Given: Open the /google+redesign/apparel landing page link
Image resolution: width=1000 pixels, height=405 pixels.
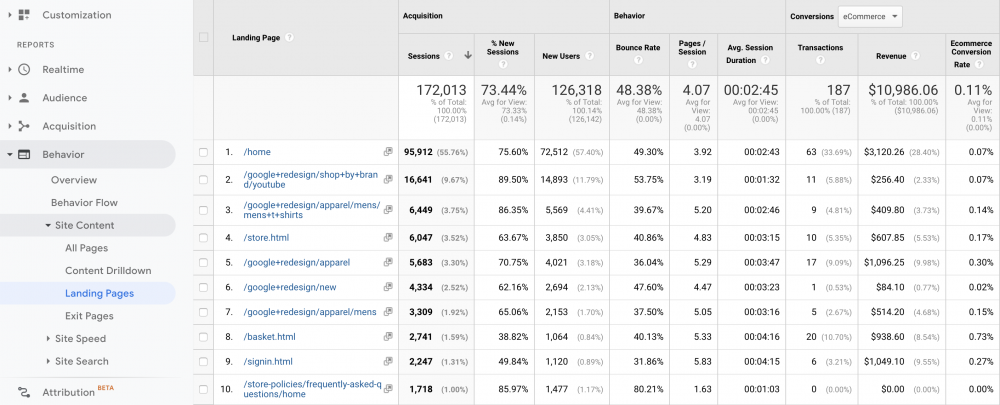Looking at the screenshot, I should coord(297,263).
